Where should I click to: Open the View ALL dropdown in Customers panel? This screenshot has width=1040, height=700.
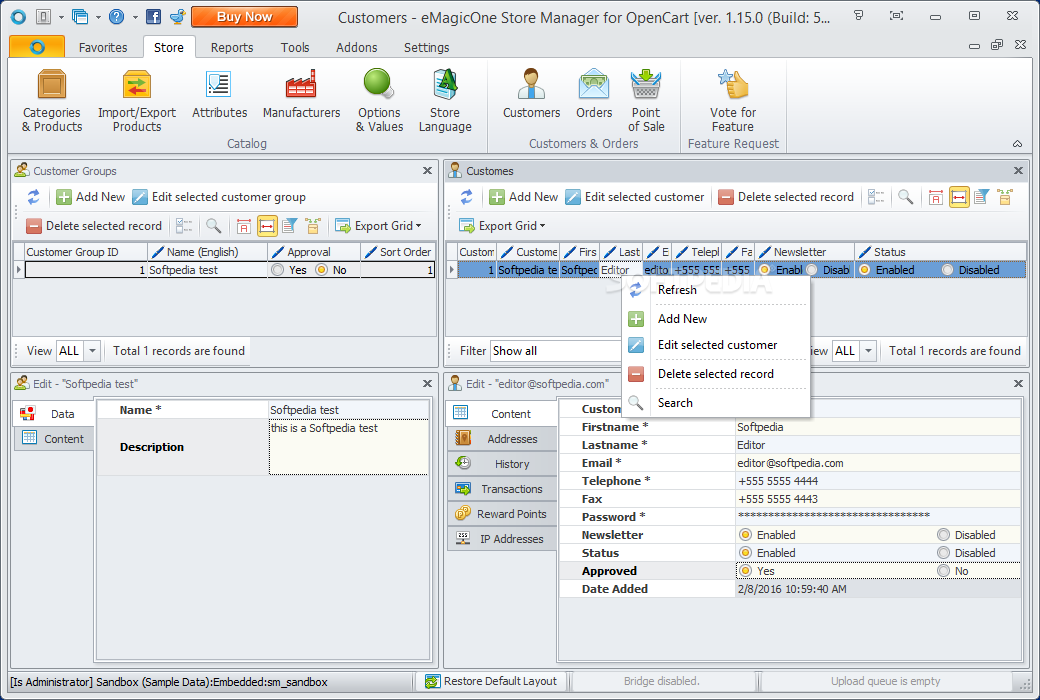pyautogui.click(x=868, y=351)
